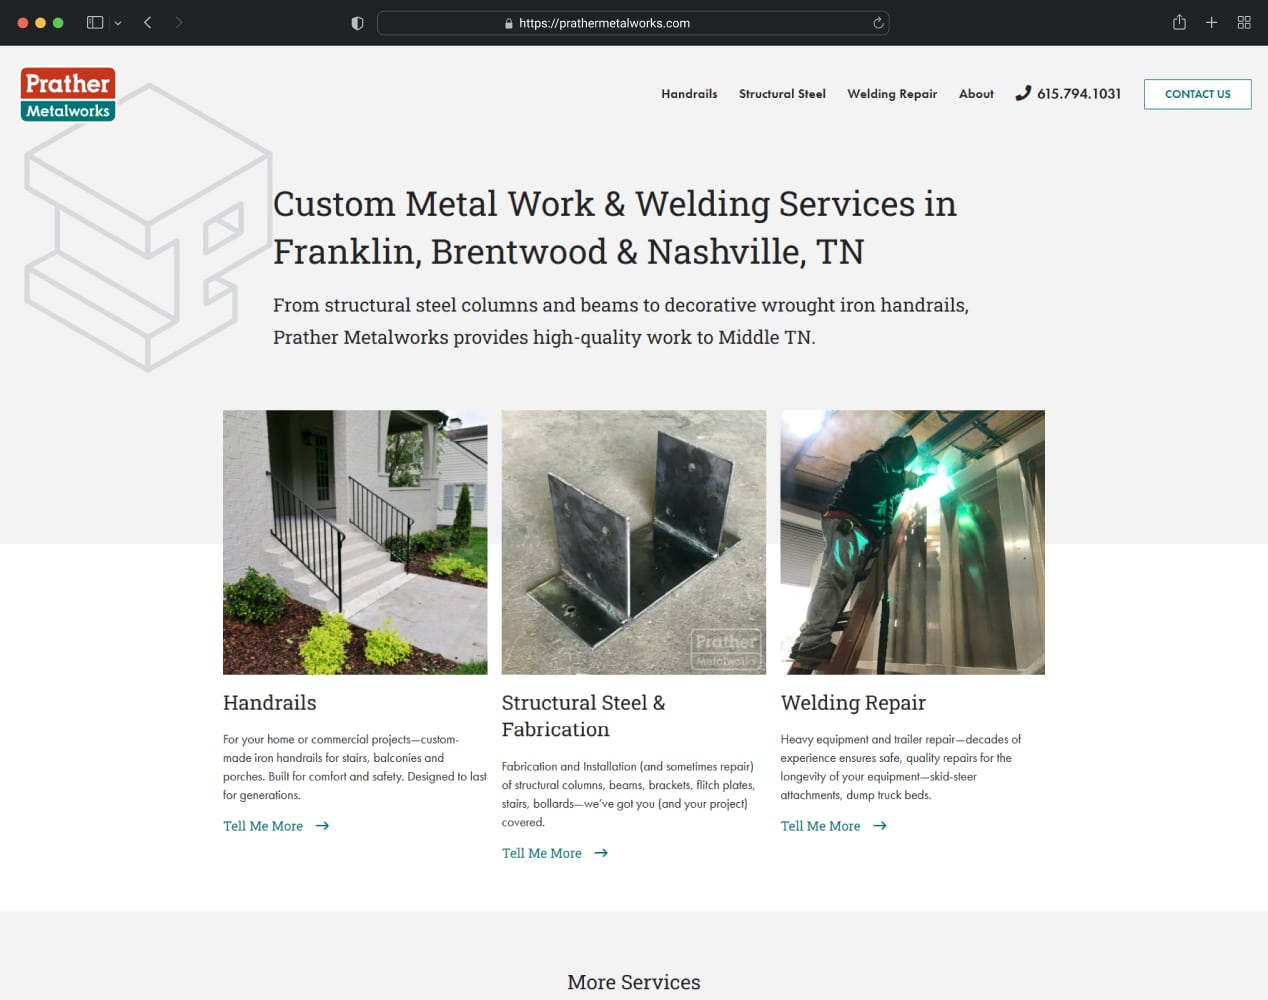Open the structural steel bracket photo
Viewport: 1268px width, 1000px height.
634,542
